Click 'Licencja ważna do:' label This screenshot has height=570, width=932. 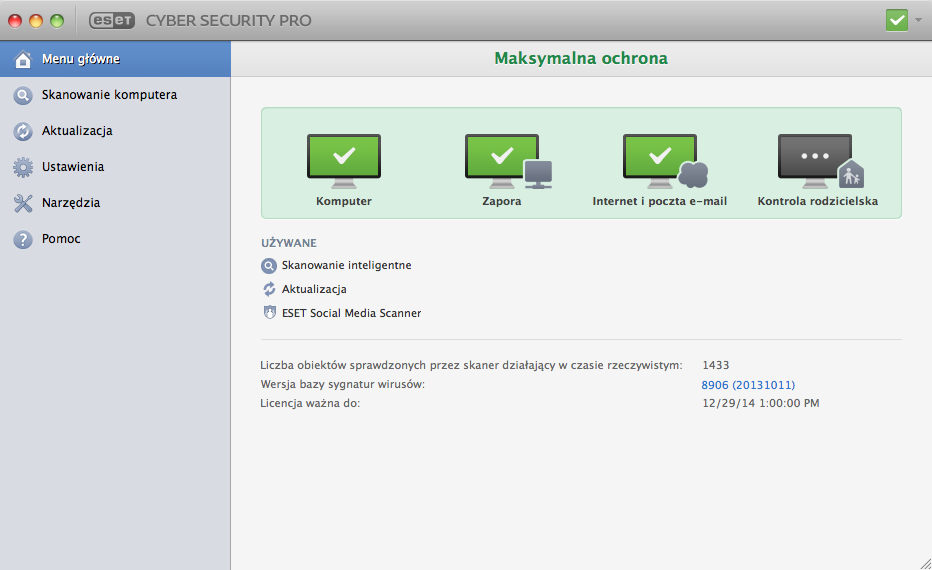310,403
